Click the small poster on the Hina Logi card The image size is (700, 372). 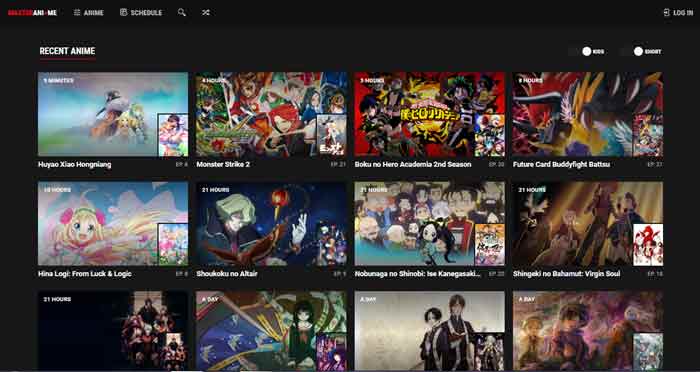pyautogui.click(x=173, y=244)
